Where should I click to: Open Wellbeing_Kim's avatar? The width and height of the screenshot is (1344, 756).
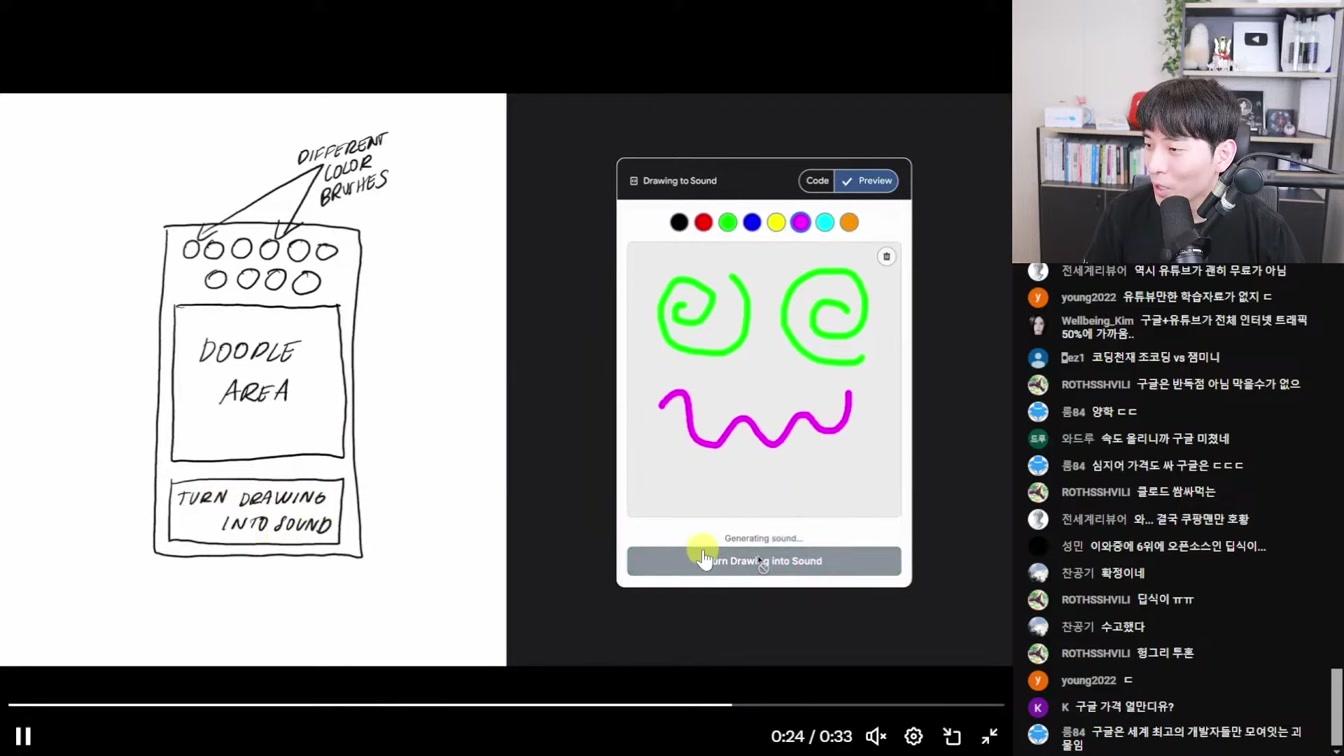pyautogui.click(x=1038, y=326)
